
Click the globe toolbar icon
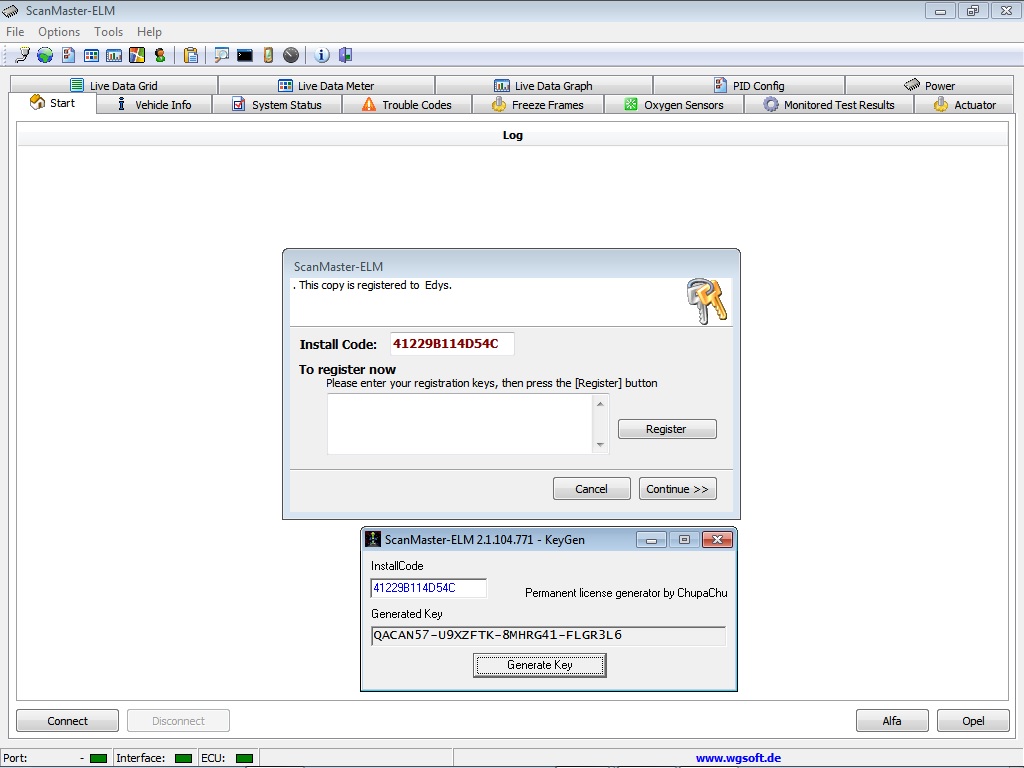45,56
